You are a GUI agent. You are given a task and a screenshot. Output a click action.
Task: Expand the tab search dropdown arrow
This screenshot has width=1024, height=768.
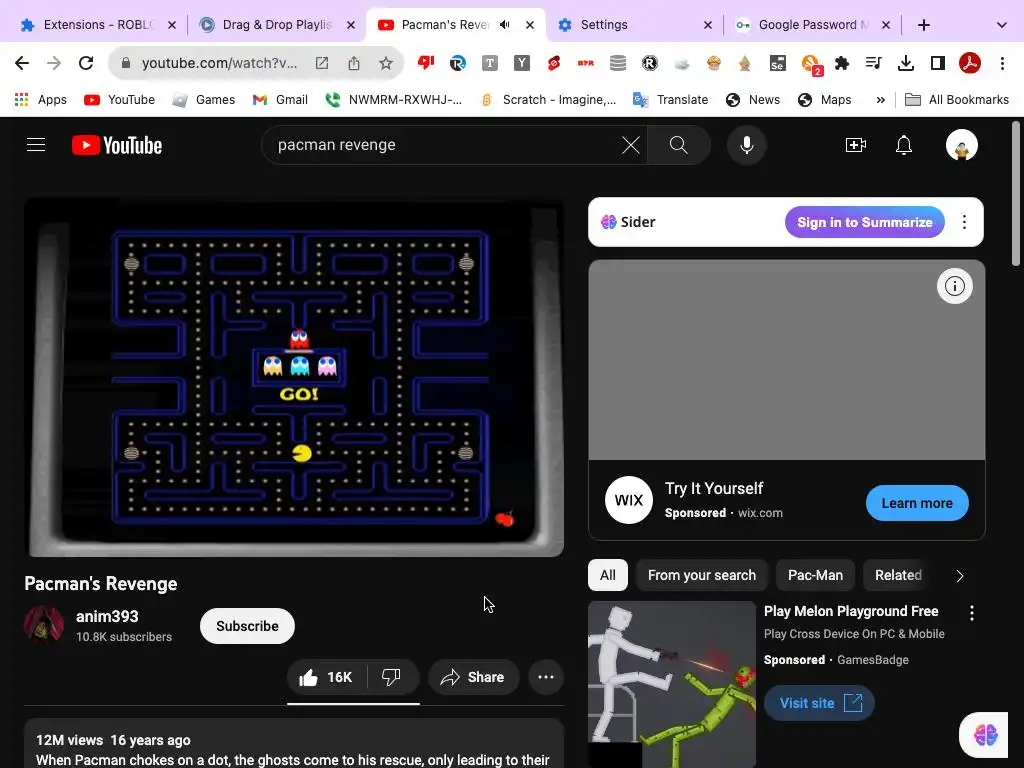point(1001,25)
